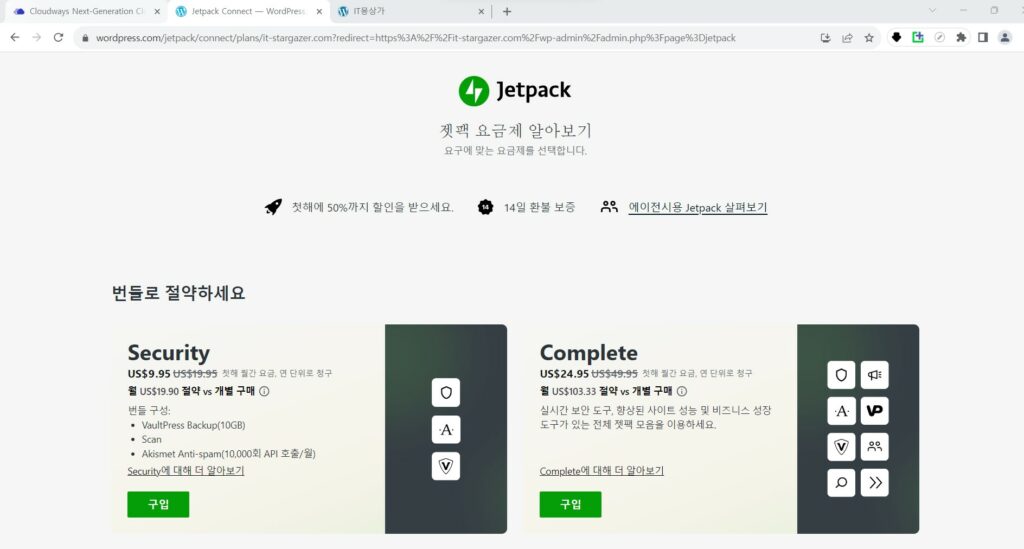Reload the page
This screenshot has height=549, width=1024.
click(x=58, y=38)
